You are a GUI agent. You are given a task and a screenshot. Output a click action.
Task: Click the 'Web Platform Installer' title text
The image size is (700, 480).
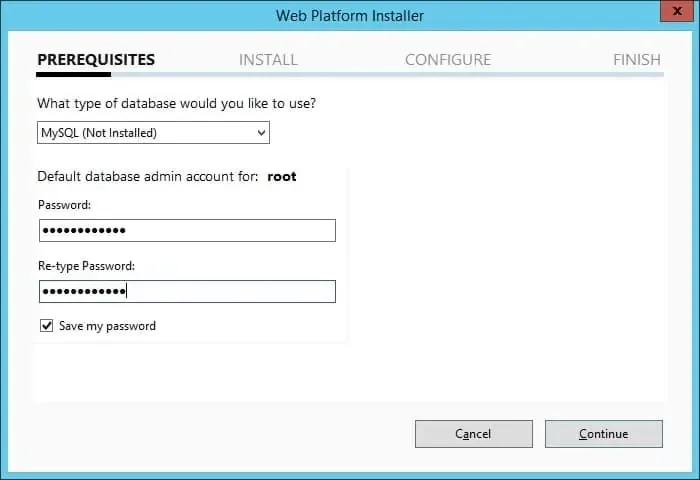pos(350,16)
